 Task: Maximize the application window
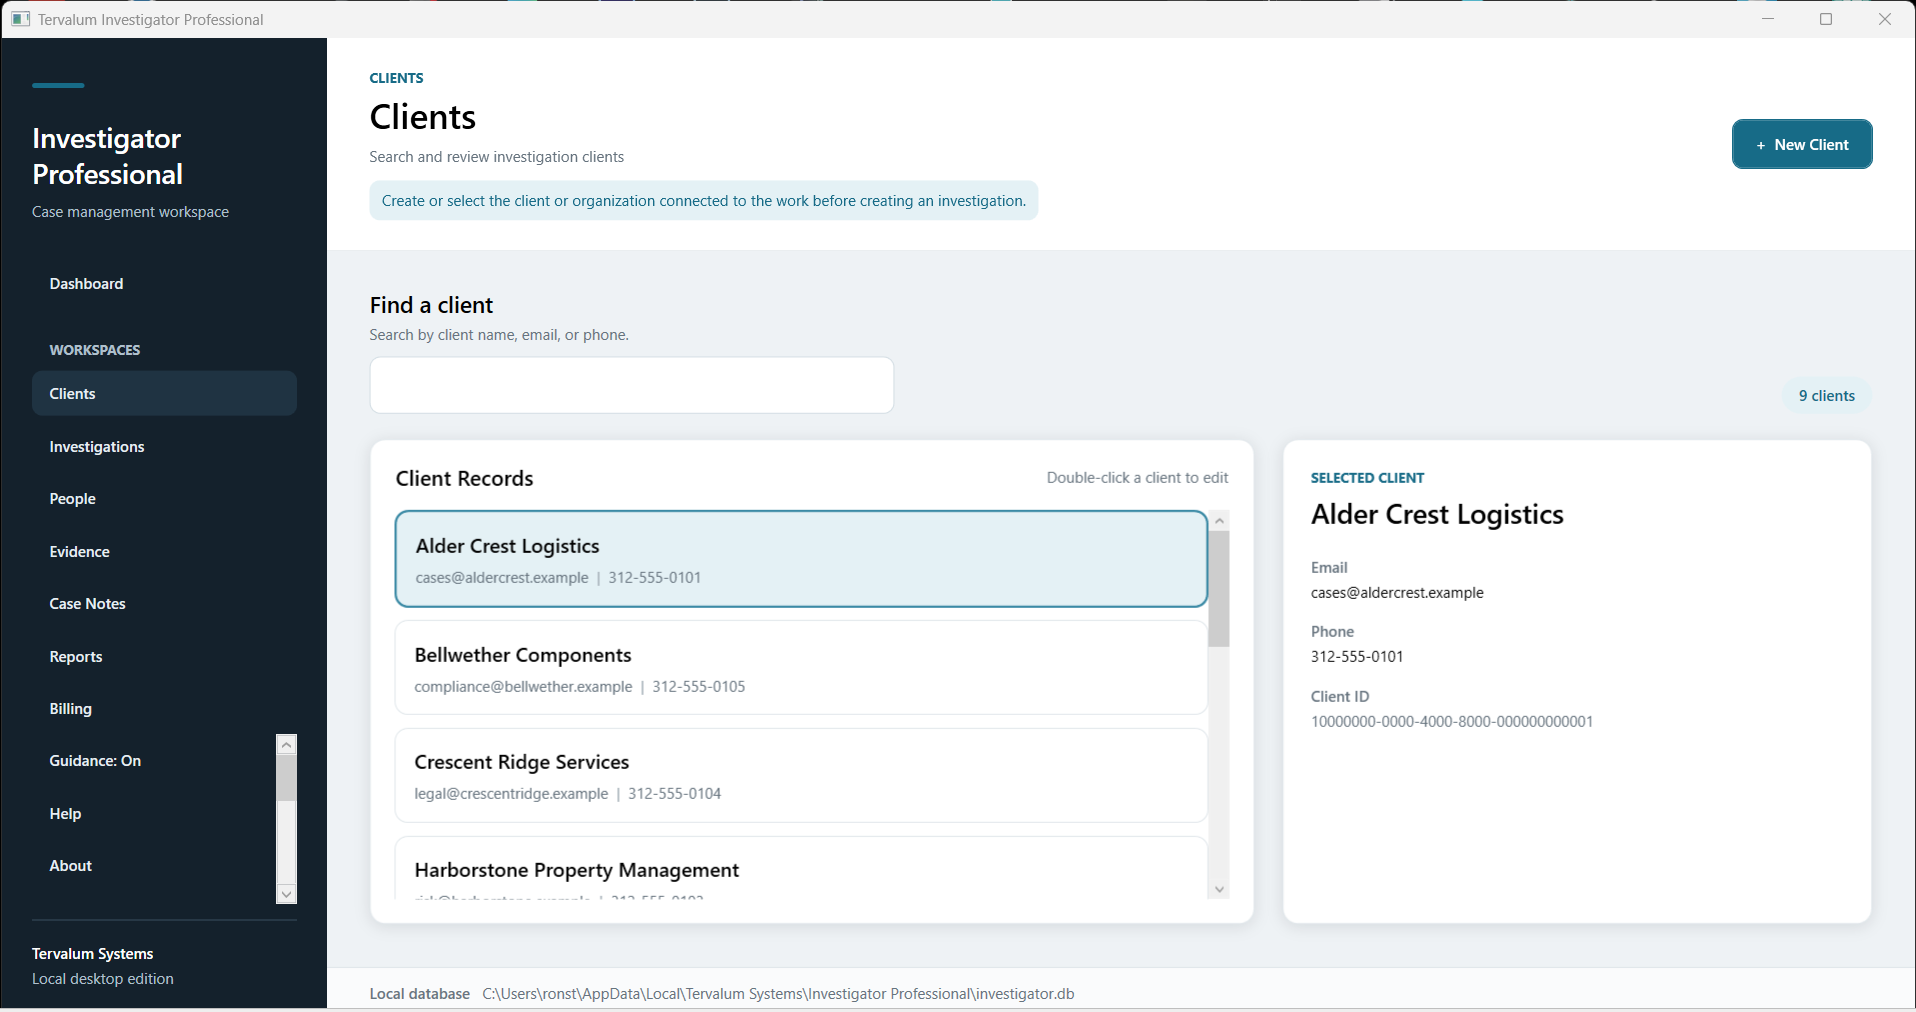click(1826, 19)
